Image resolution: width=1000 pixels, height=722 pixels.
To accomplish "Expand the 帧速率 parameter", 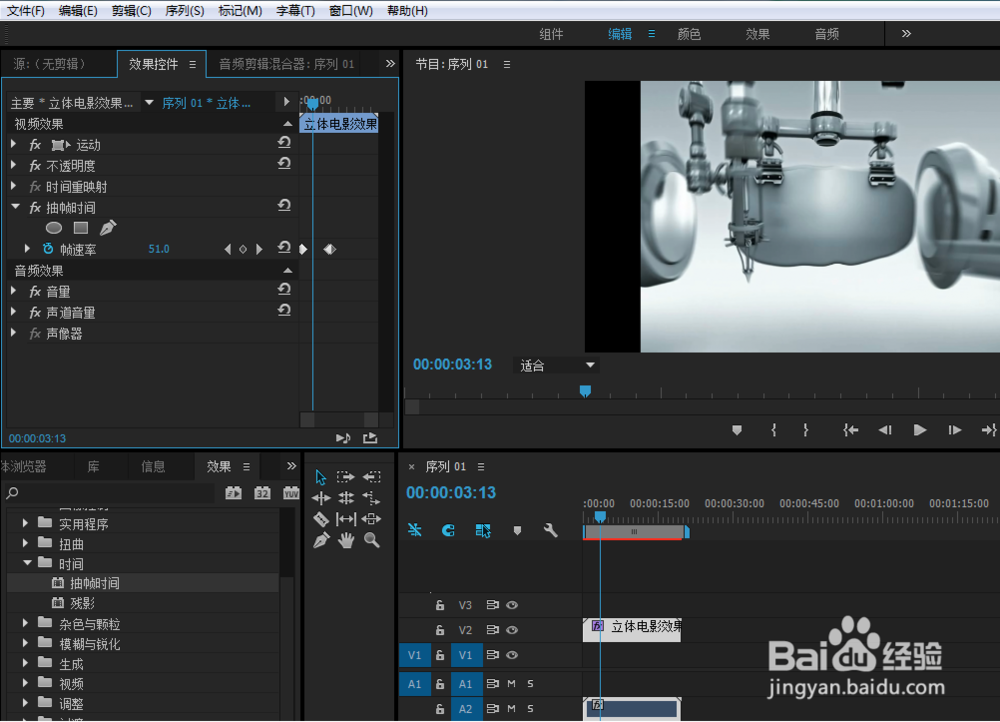I will pos(27,249).
